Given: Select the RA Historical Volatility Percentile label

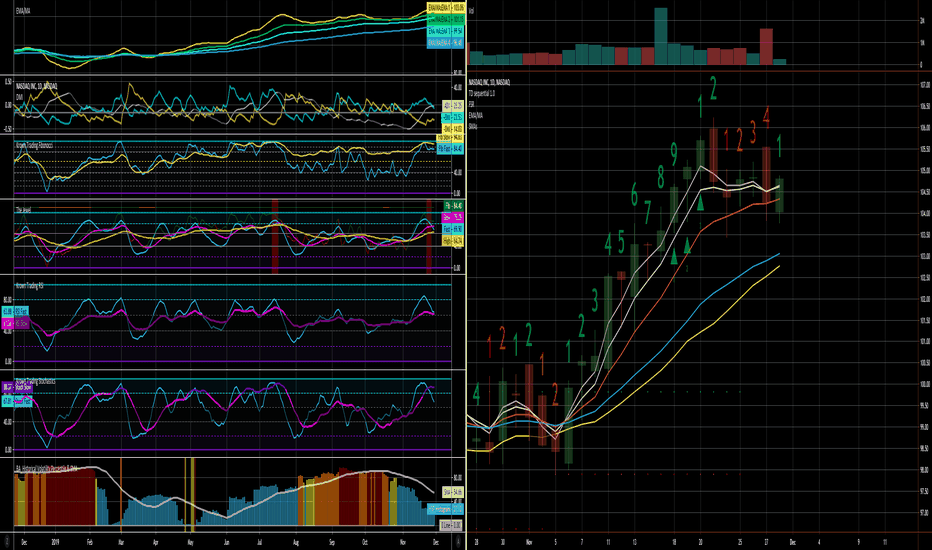Looking at the screenshot, I should coord(46,469).
